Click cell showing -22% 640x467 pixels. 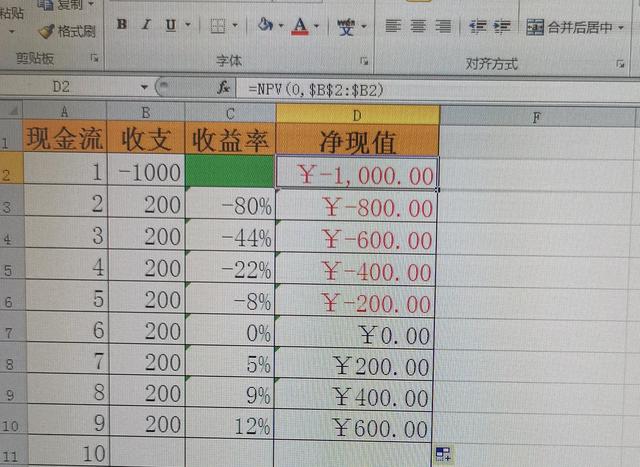click(230, 267)
